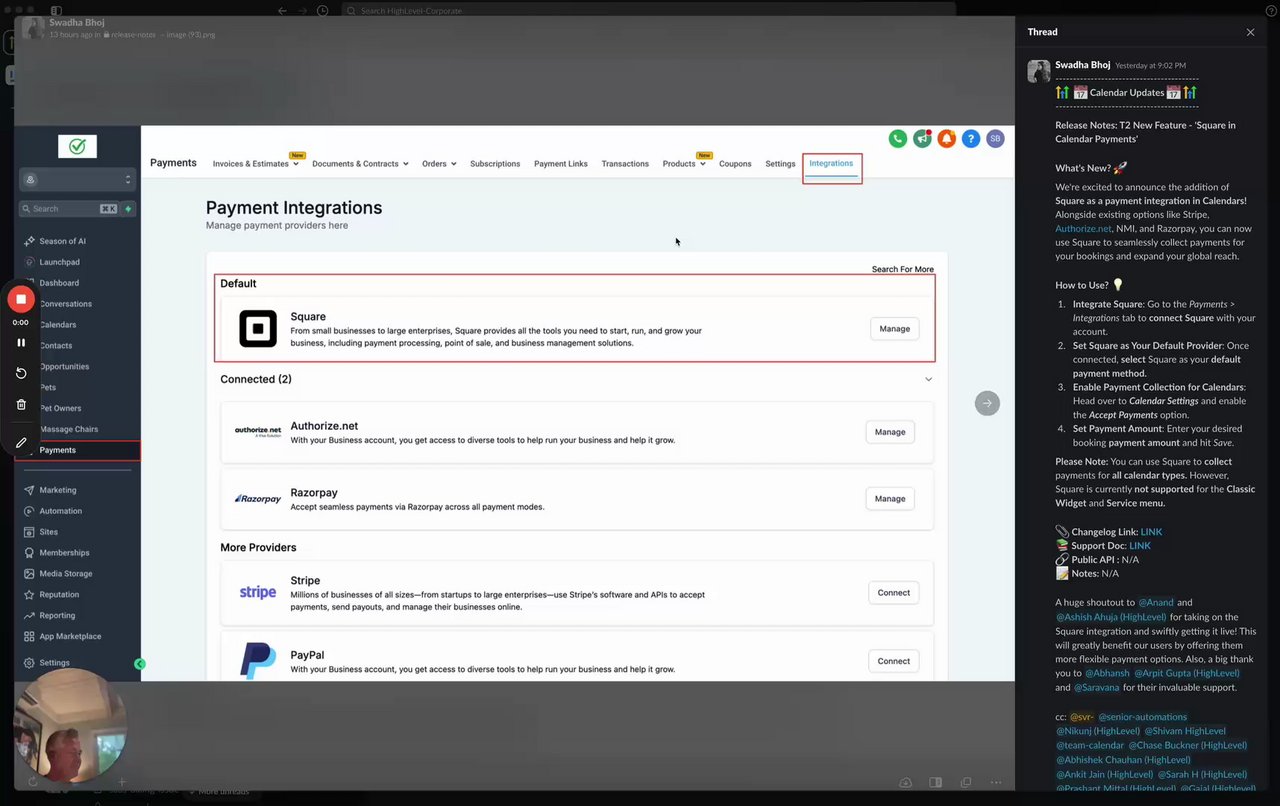This screenshot has height=806, width=1280.
Task: Open the megaphone announcements icon
Action: click(922, 139)
